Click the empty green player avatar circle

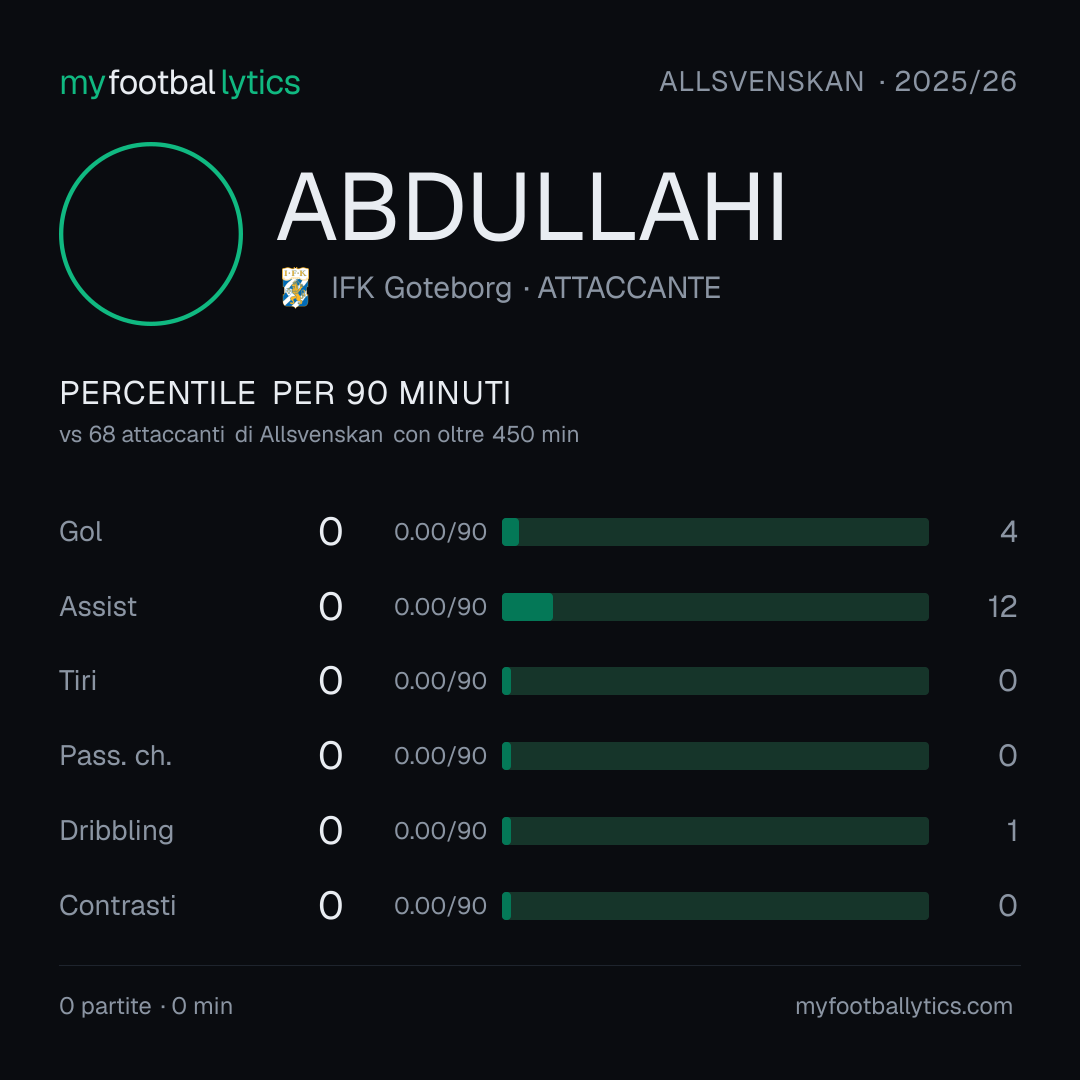(151, 234)
